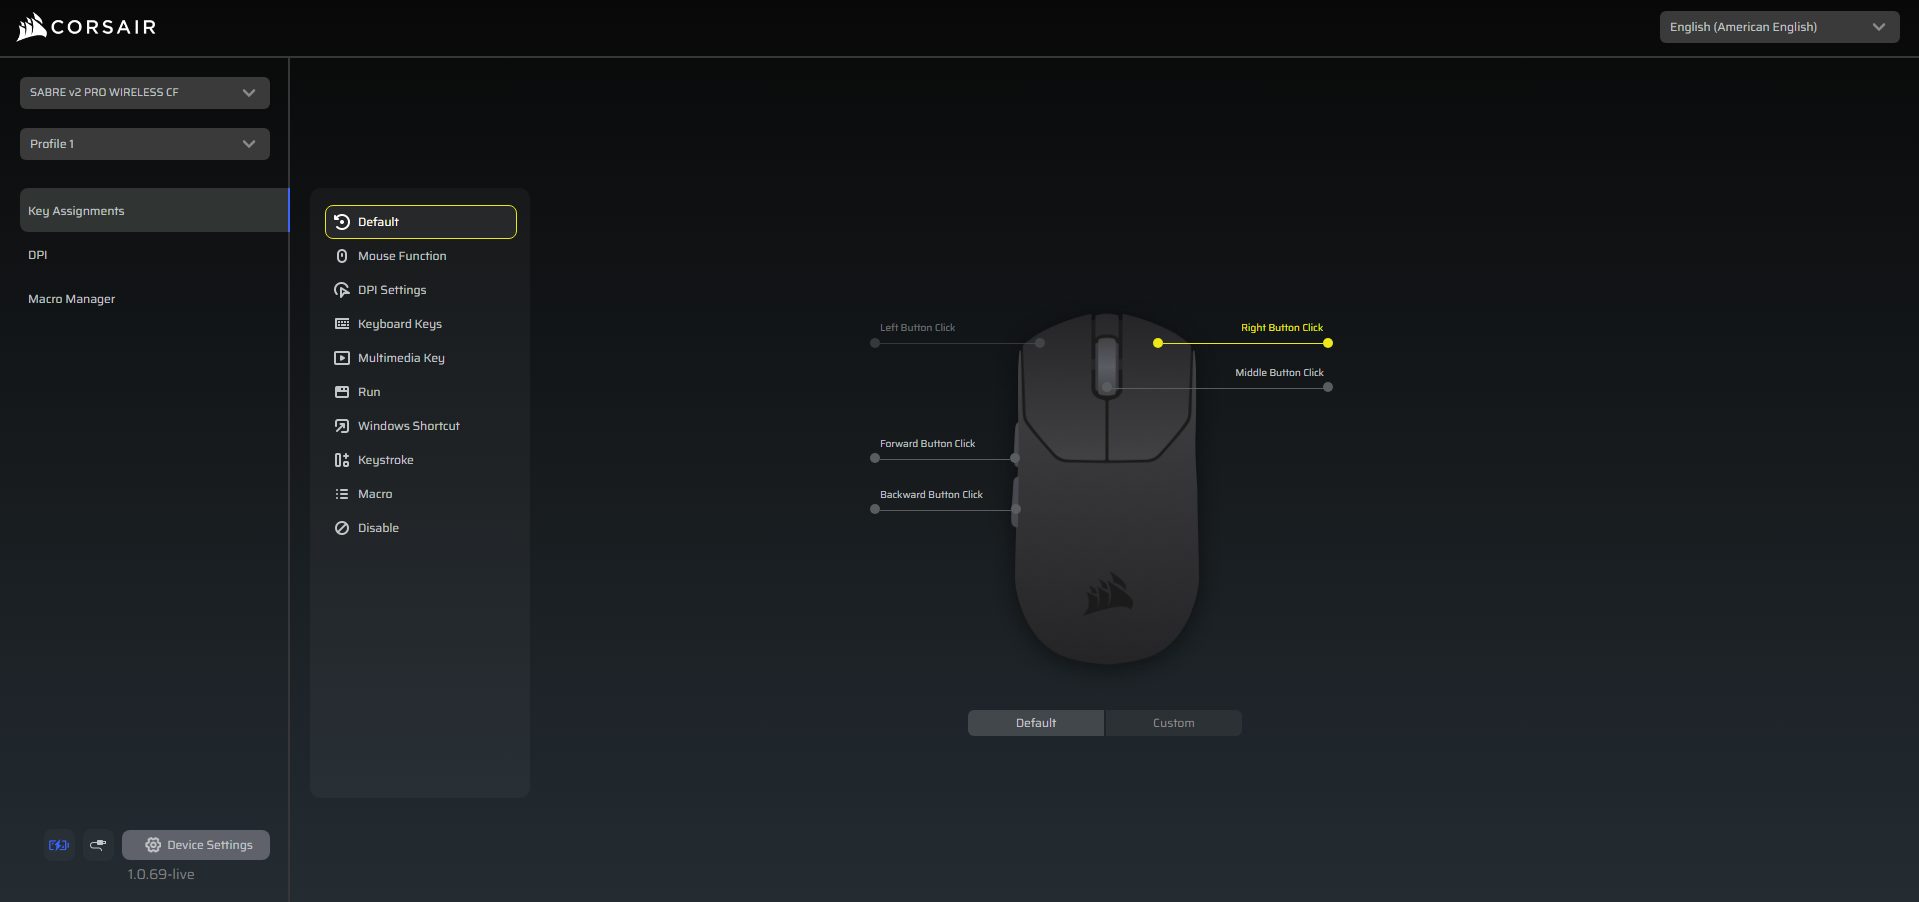Open the SABRE v2 PRO device dropdown

point(145,93)
